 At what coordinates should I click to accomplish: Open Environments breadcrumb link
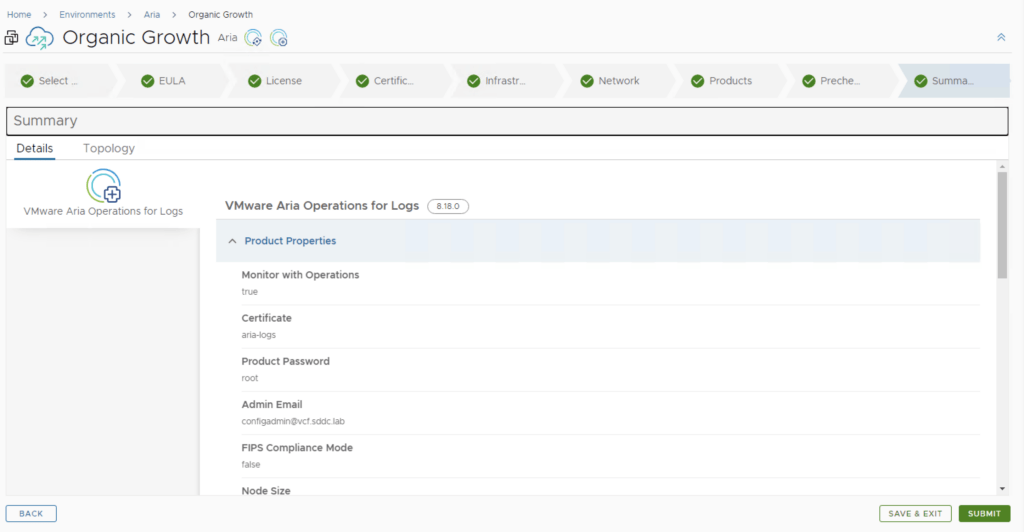click(87, 15)
